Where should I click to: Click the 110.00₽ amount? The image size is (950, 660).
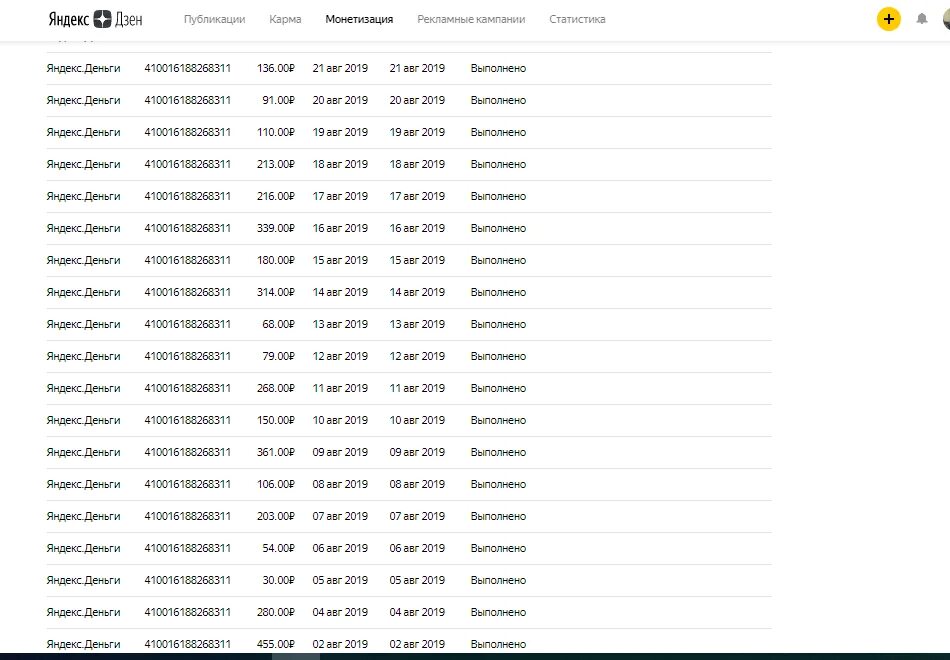(x=276, y=133)
